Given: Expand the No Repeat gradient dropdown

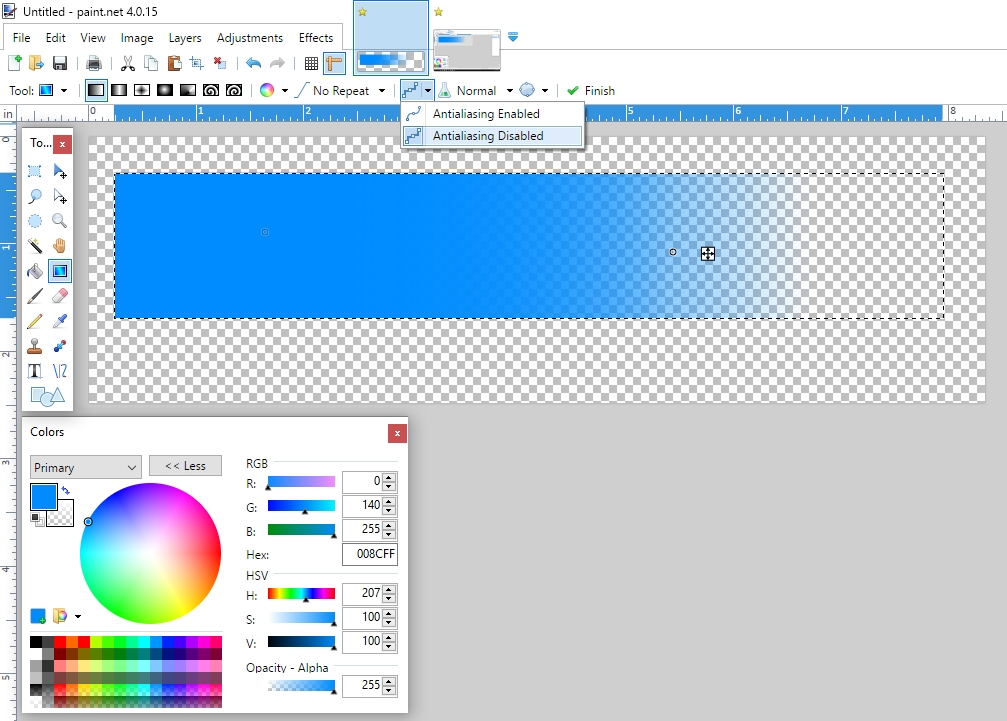Looking at the screenshot, I should point(382,90).
